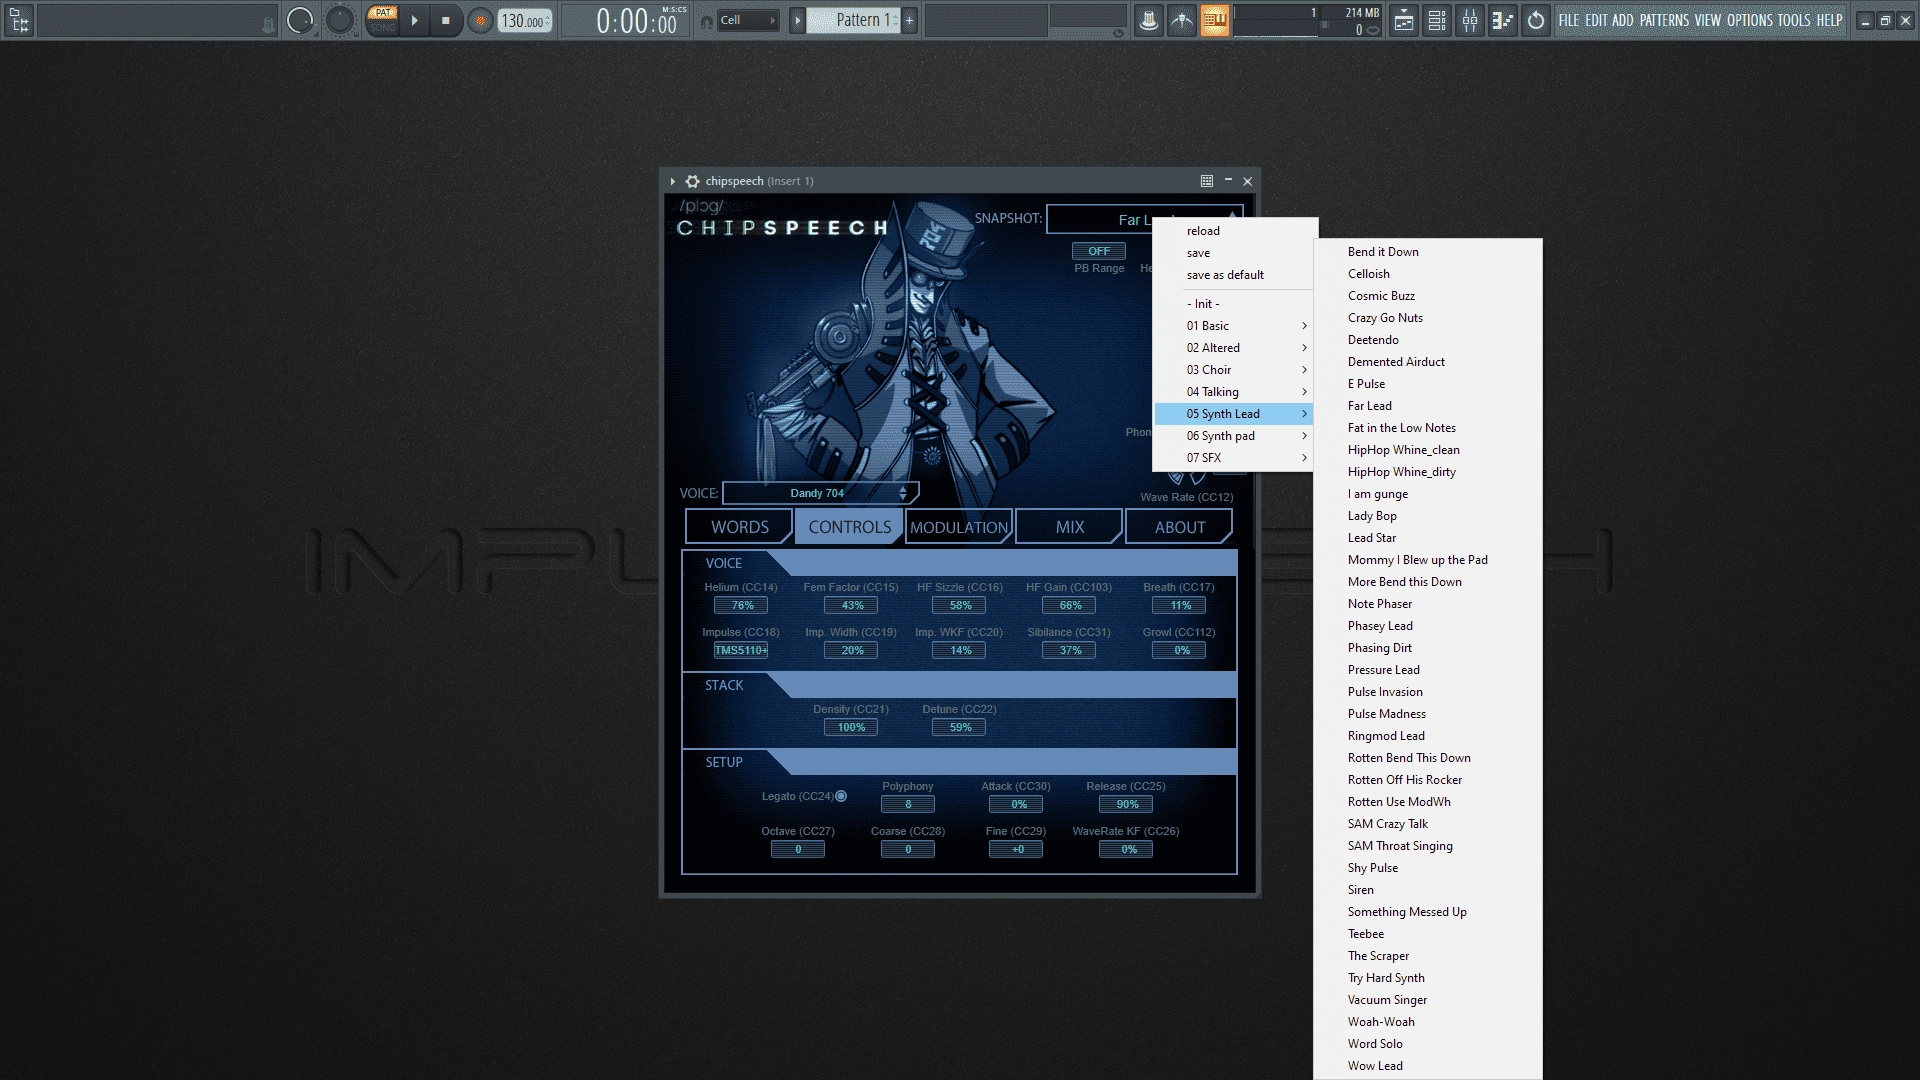Screen dimensions: 1920x1080
Task: Toggle the typing keyboard to piano icon
Action: pos(1215,20)
